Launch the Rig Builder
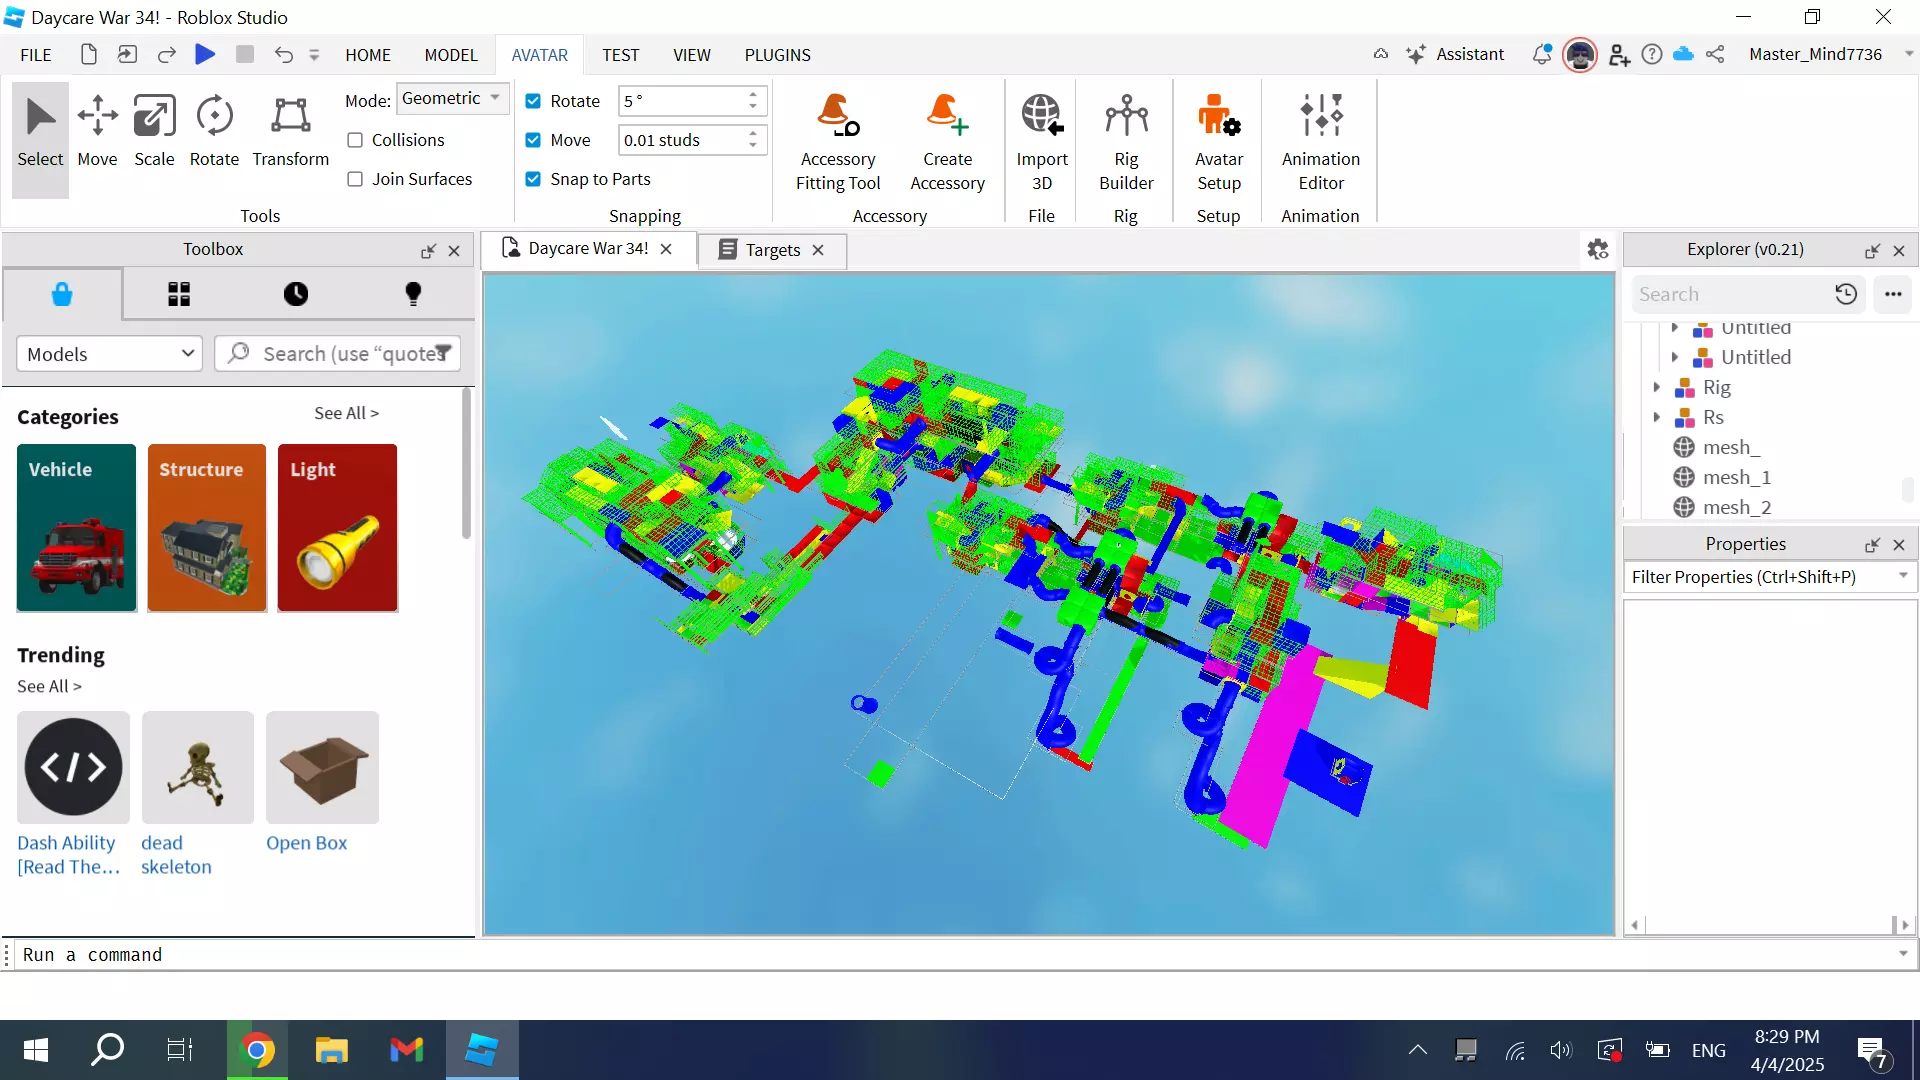 [x=1126, y=141]
